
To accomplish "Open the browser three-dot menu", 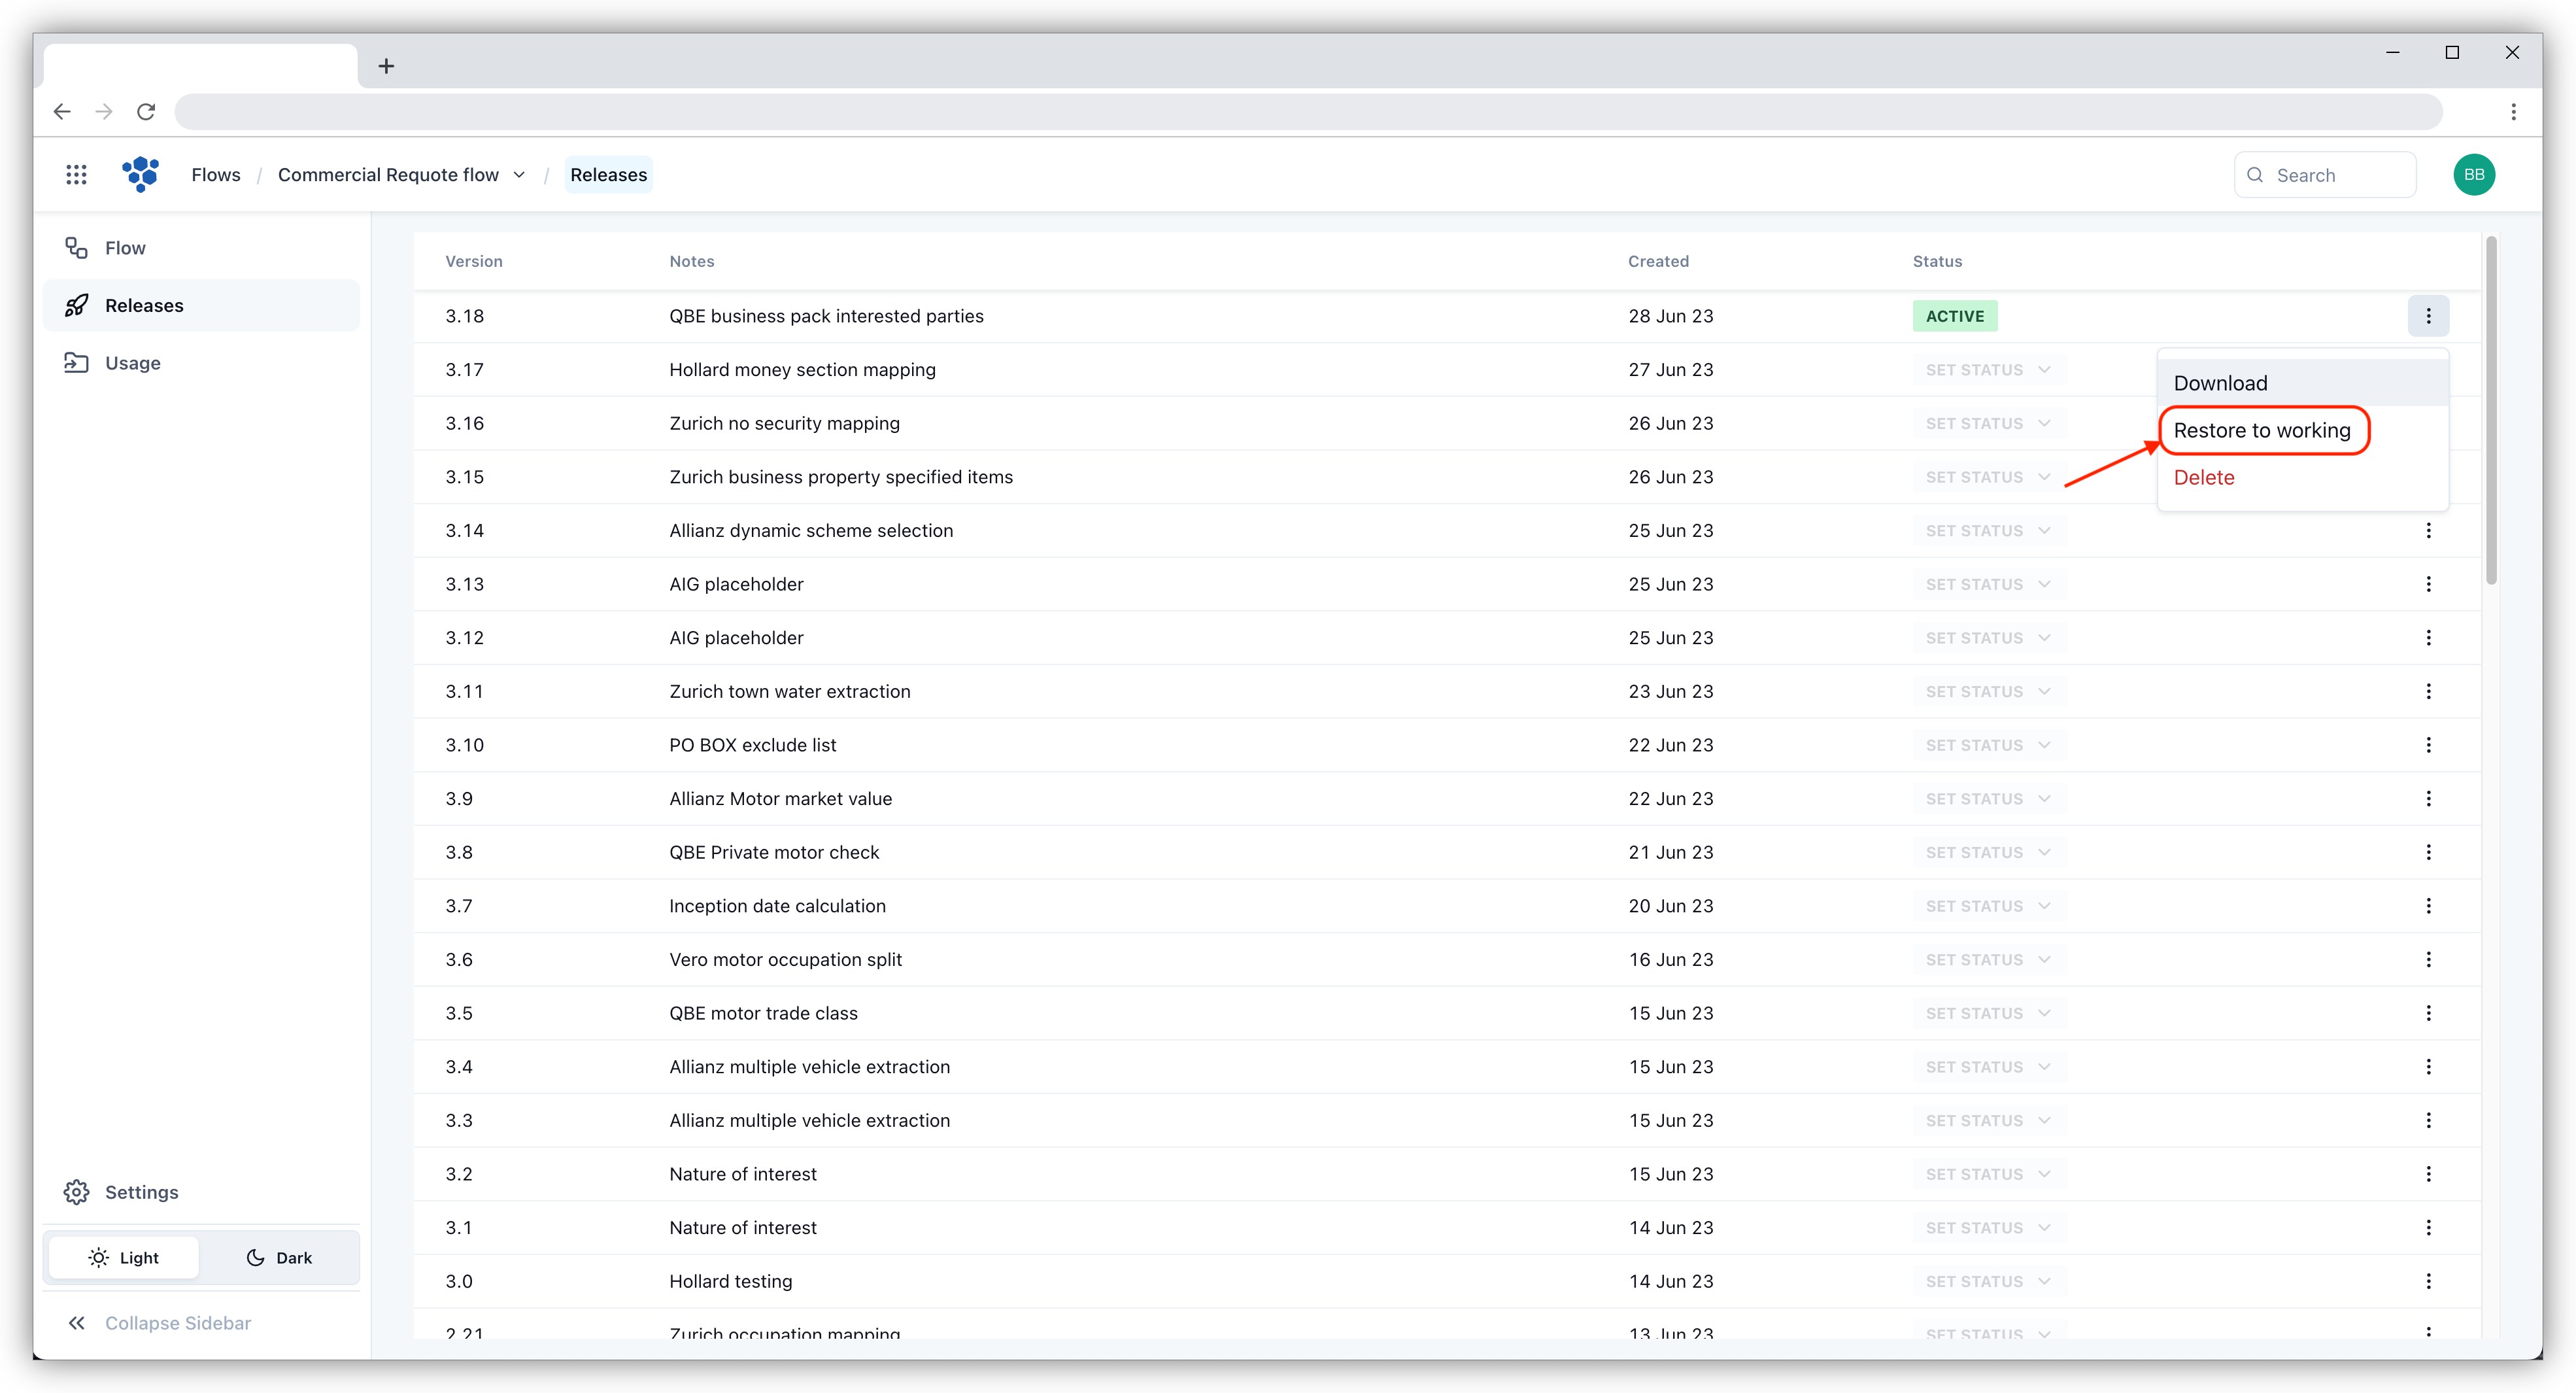I will point(2513,112).
